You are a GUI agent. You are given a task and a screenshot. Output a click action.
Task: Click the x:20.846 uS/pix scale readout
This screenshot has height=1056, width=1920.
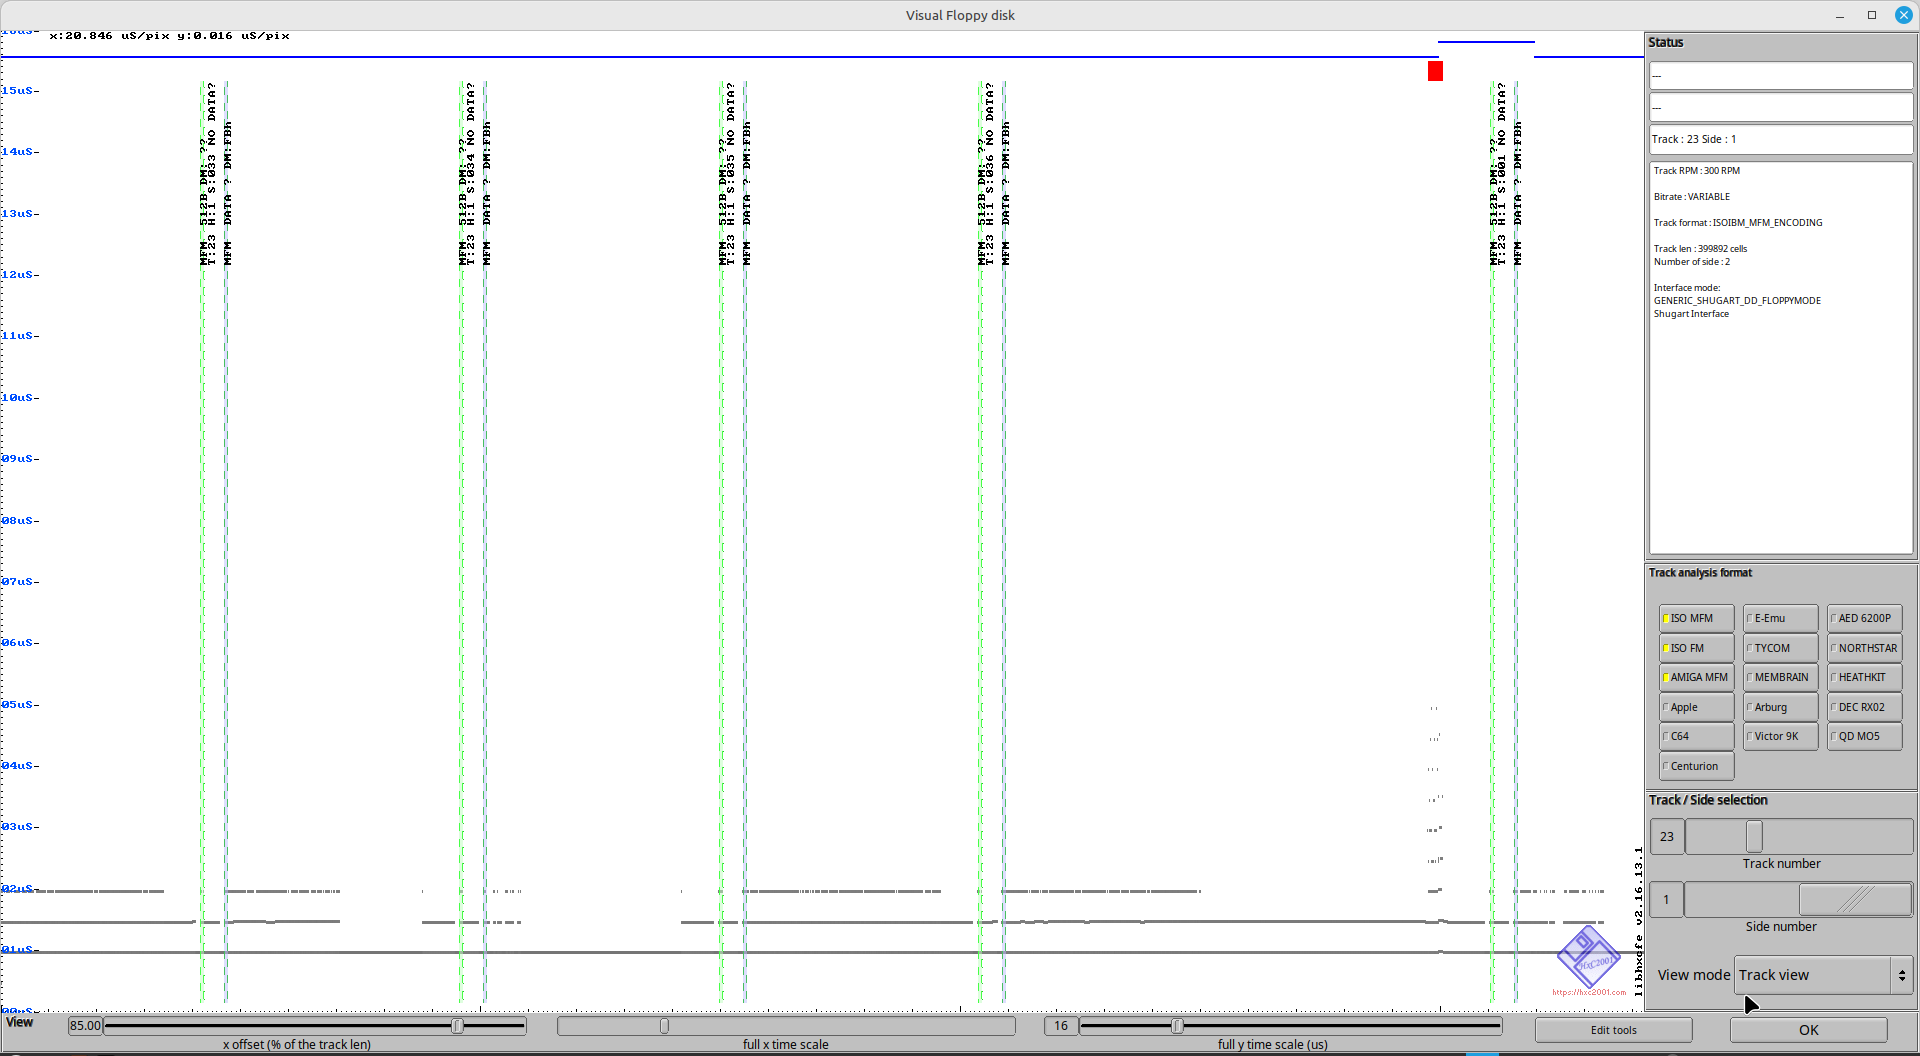click(110, 36)
